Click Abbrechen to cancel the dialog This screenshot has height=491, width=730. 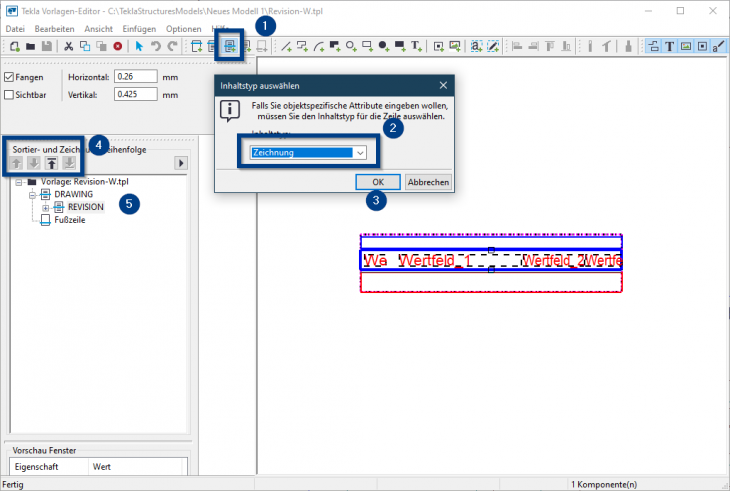point(428,182)
